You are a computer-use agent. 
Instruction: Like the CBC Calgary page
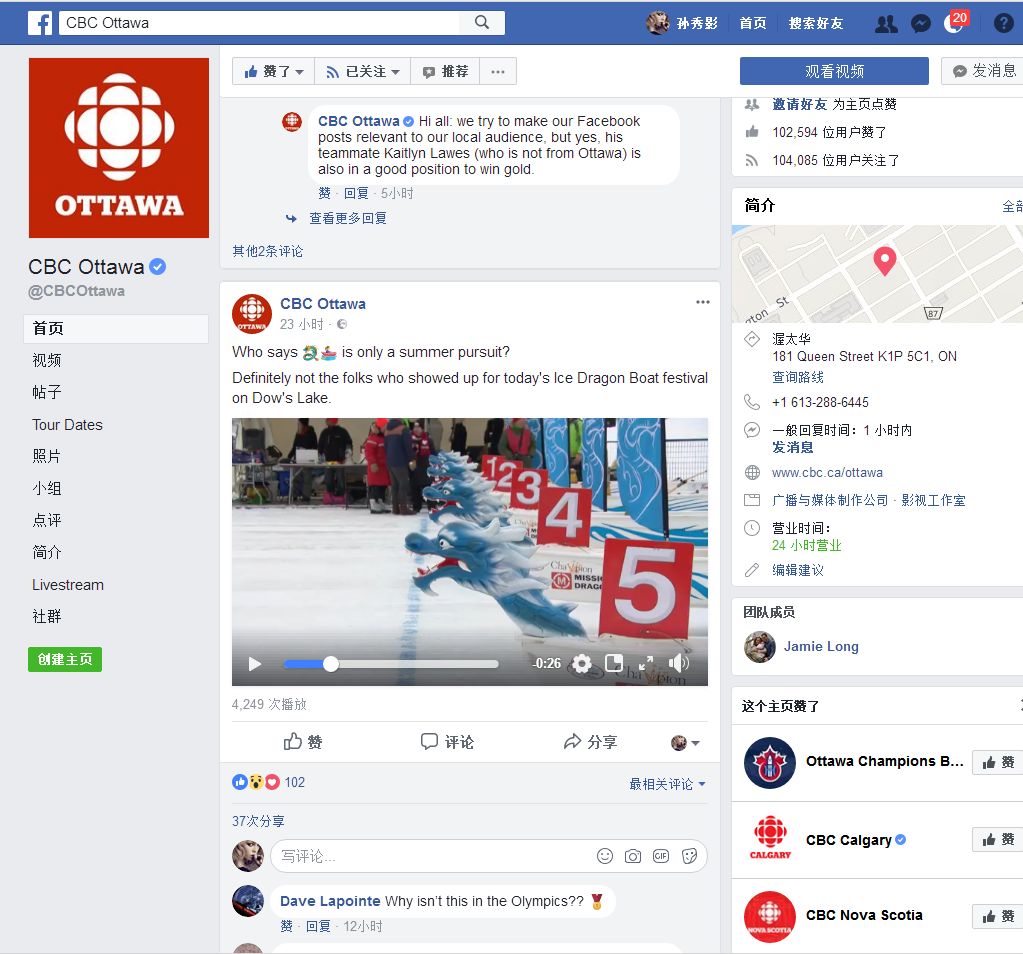(x=998, y=839)
